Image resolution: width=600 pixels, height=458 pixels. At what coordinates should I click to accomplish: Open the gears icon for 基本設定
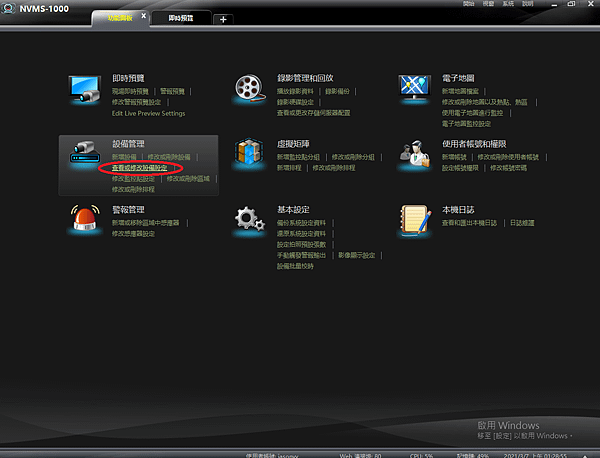[249, 220]
